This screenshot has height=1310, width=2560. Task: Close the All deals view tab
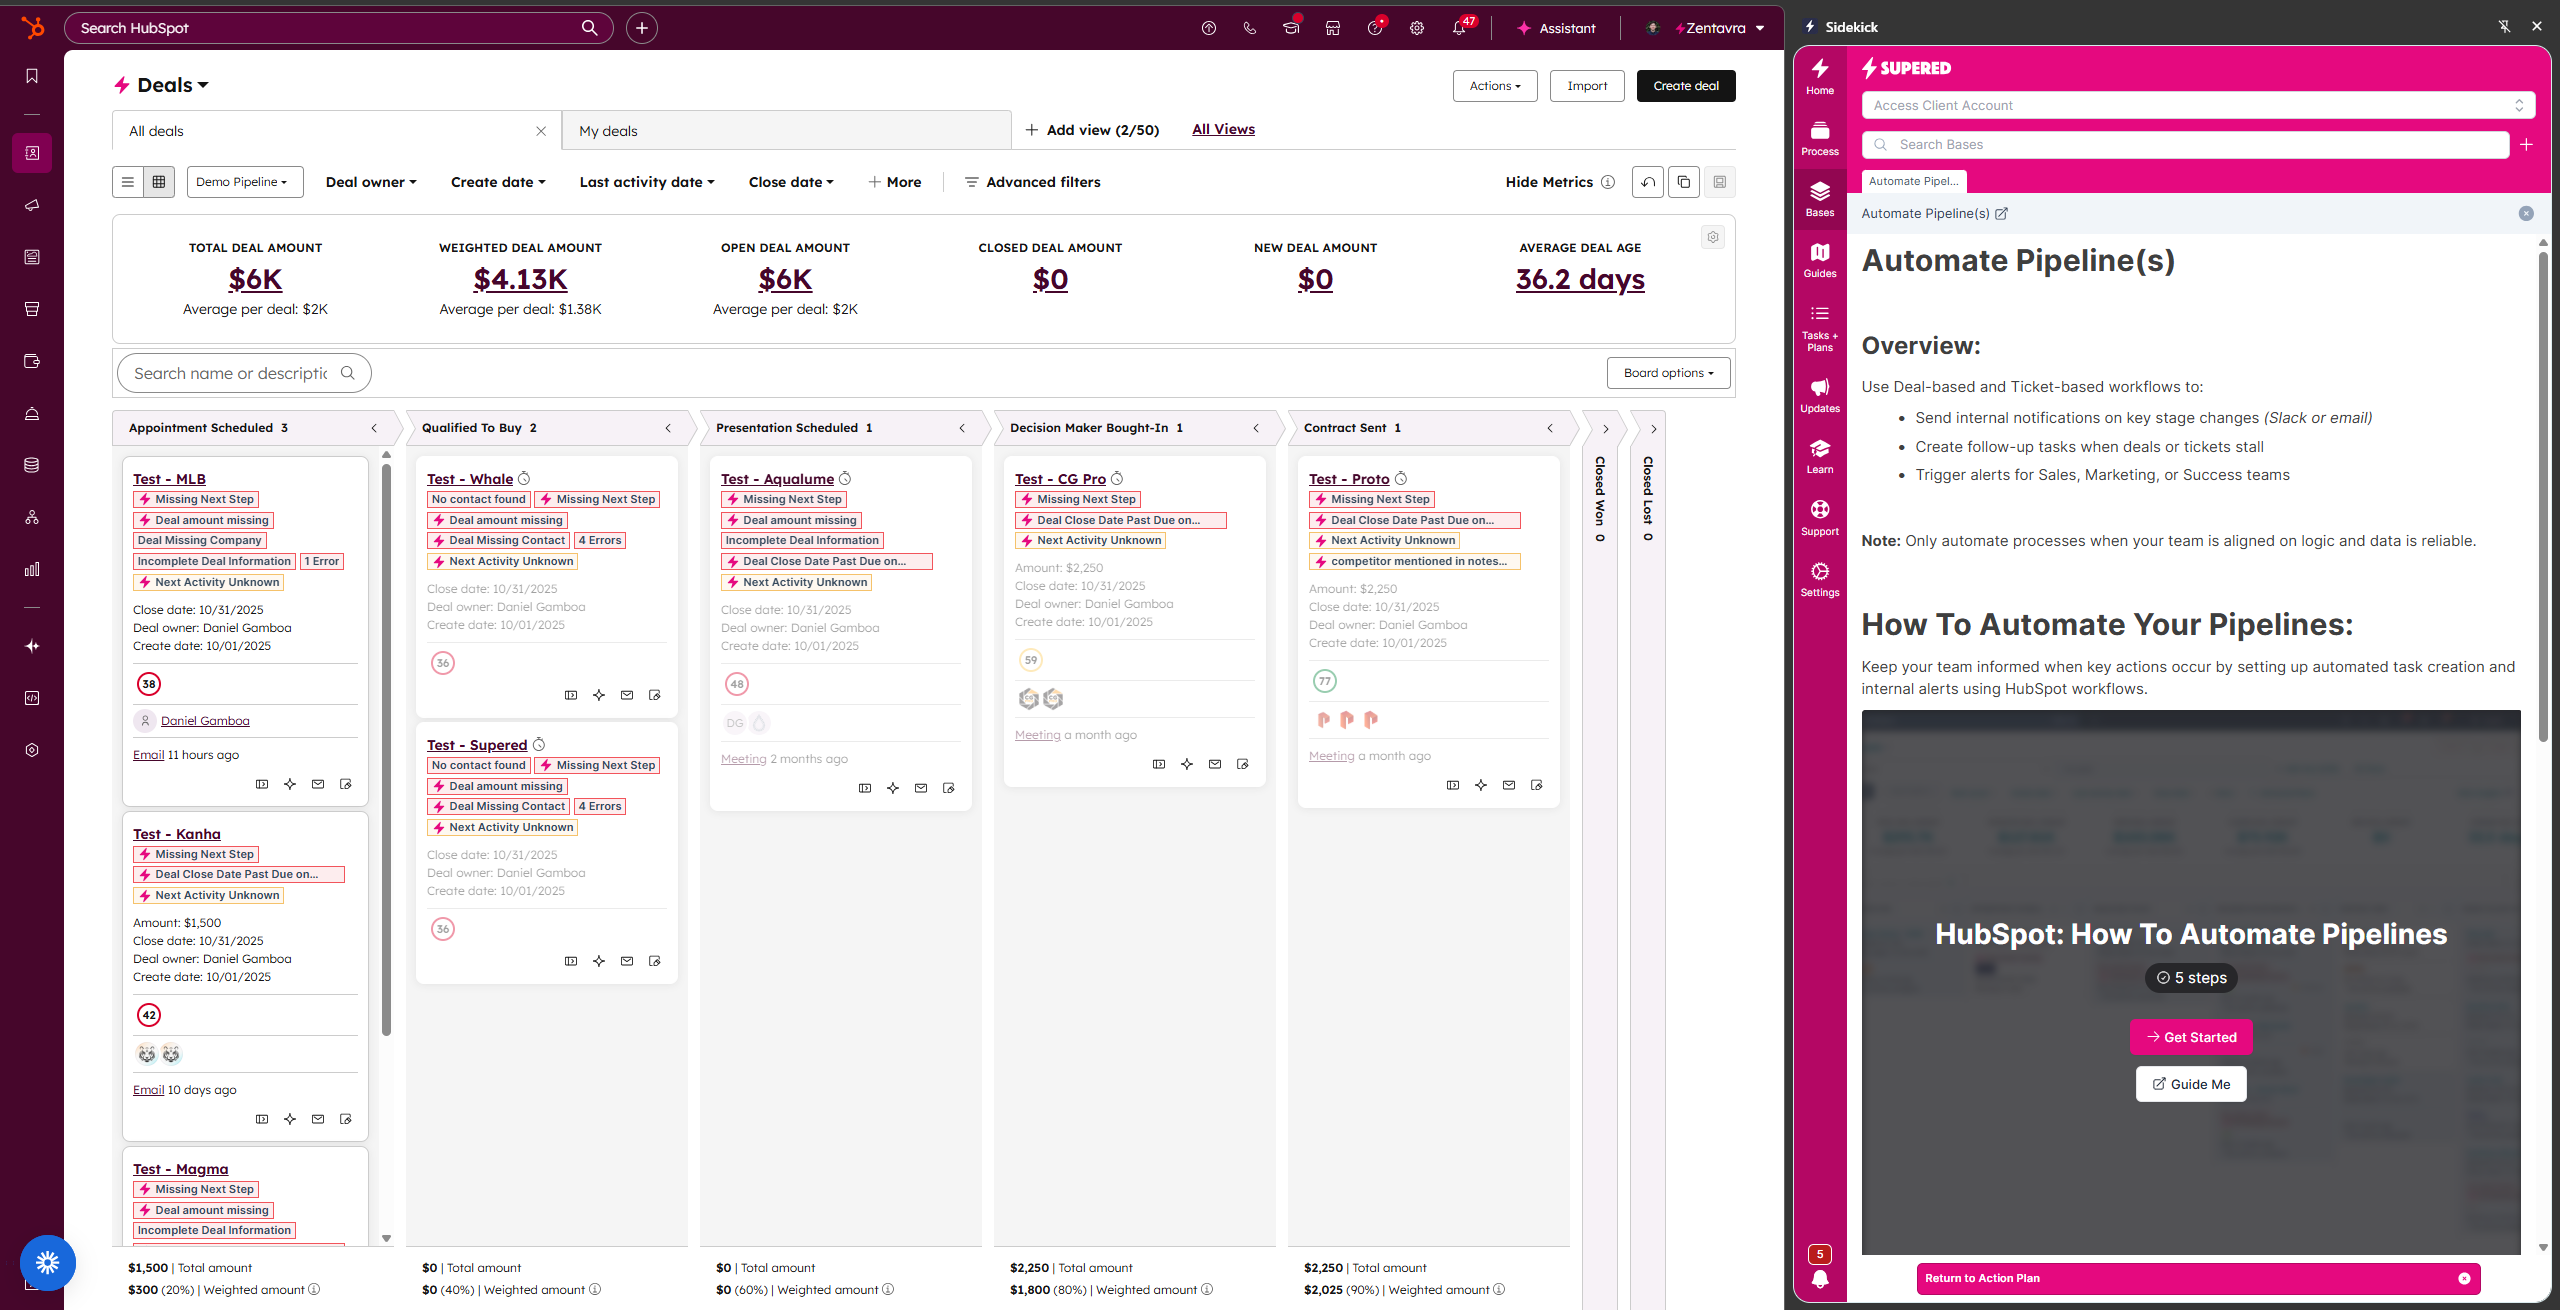[541, 131]
